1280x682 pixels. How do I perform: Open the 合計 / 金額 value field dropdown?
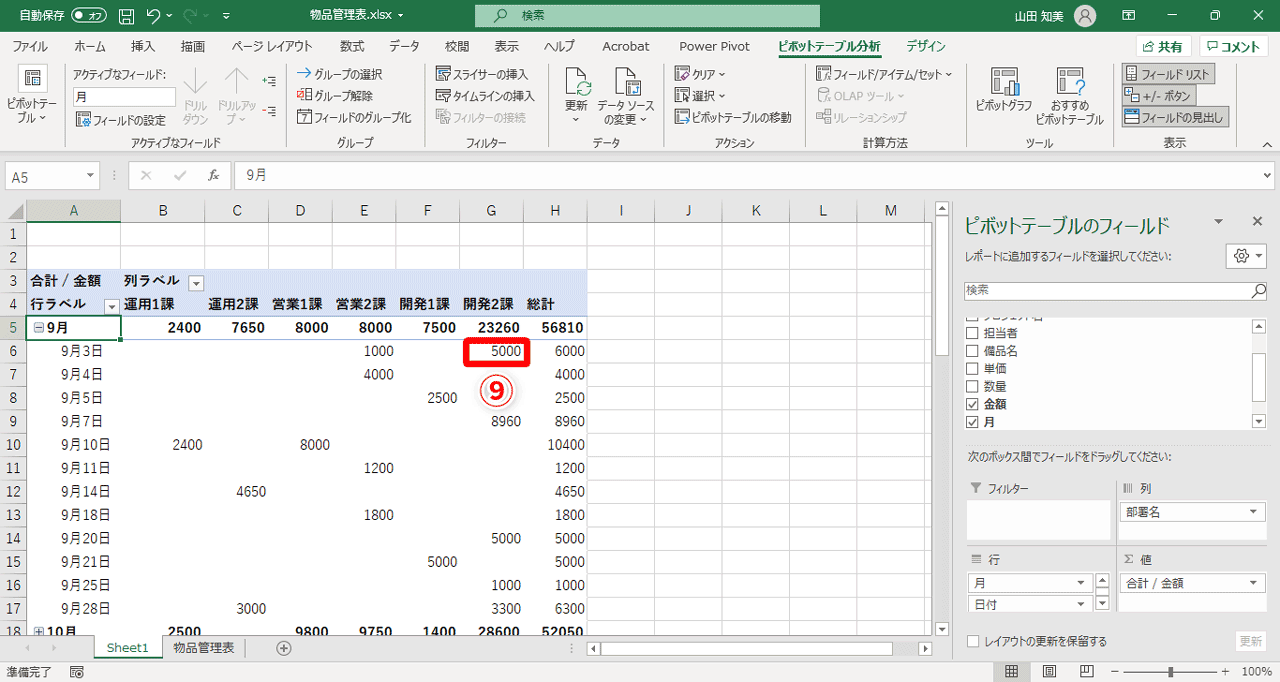(1255, 583)
